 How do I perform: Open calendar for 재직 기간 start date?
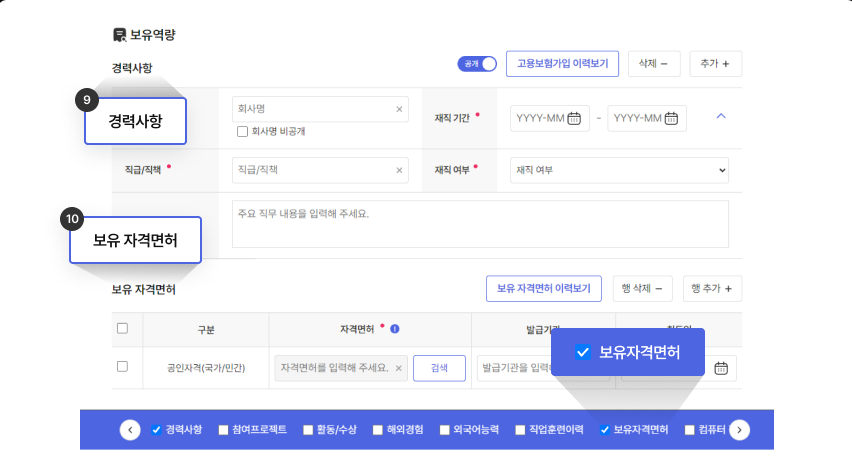574,118
